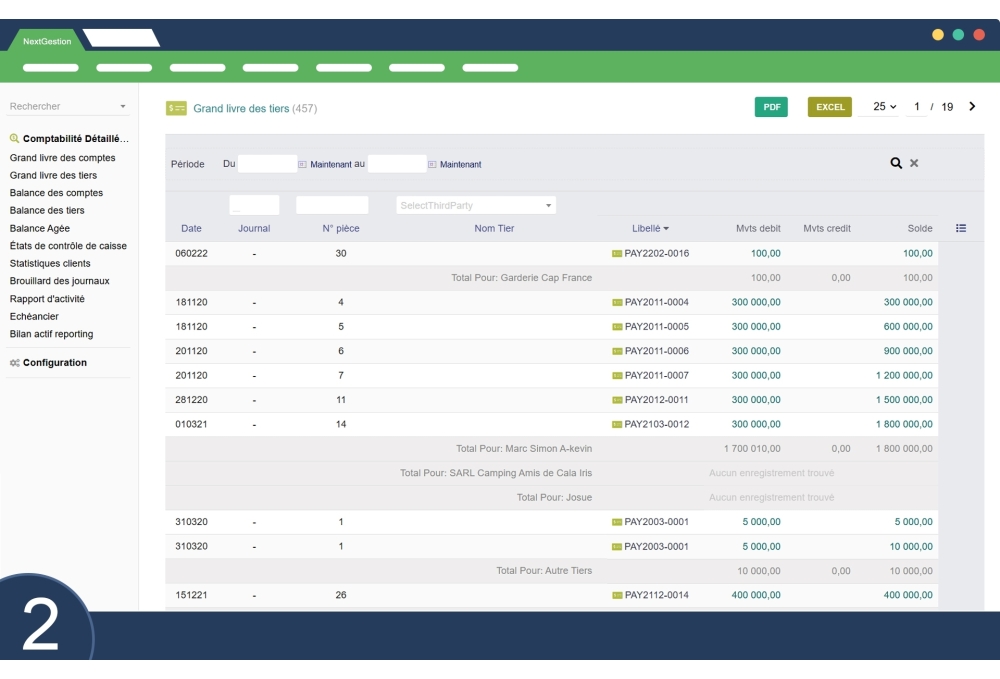Export the ledger to EXCEL
Image resolution: width=1000 pixels, height=679 pixels.
coord(829,106)
